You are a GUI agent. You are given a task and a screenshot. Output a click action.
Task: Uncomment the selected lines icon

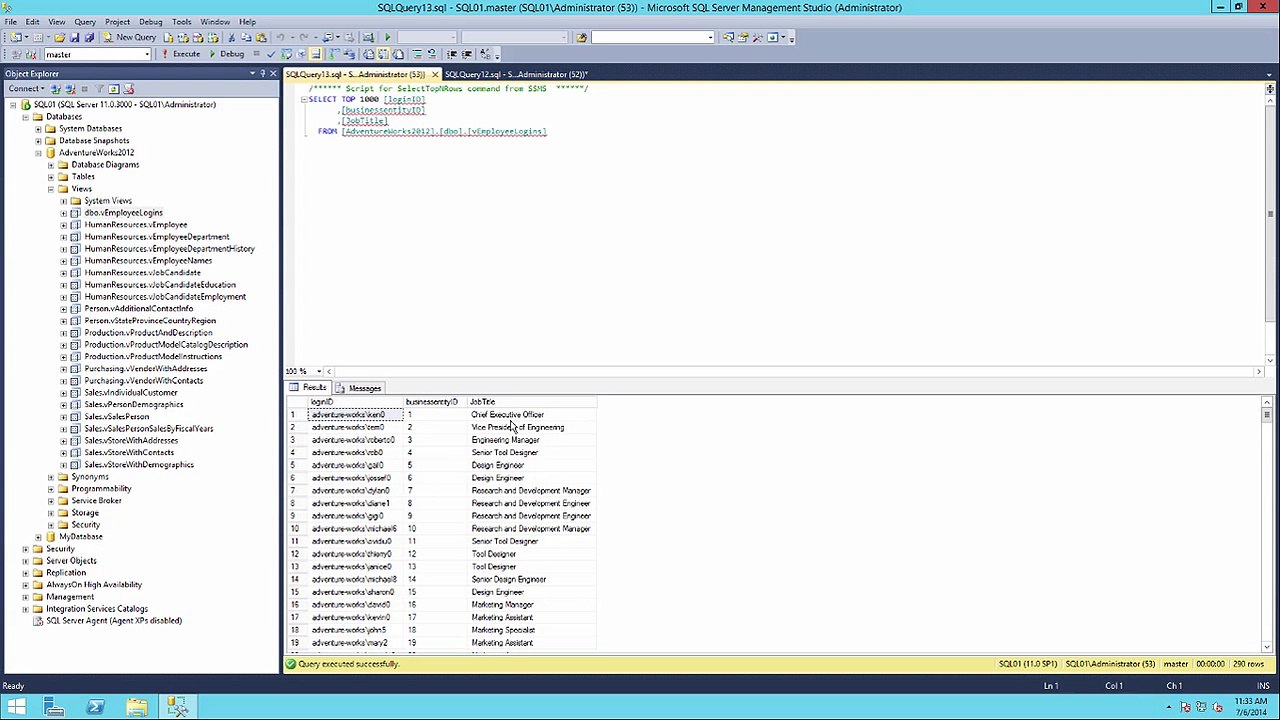pos(432,54)
